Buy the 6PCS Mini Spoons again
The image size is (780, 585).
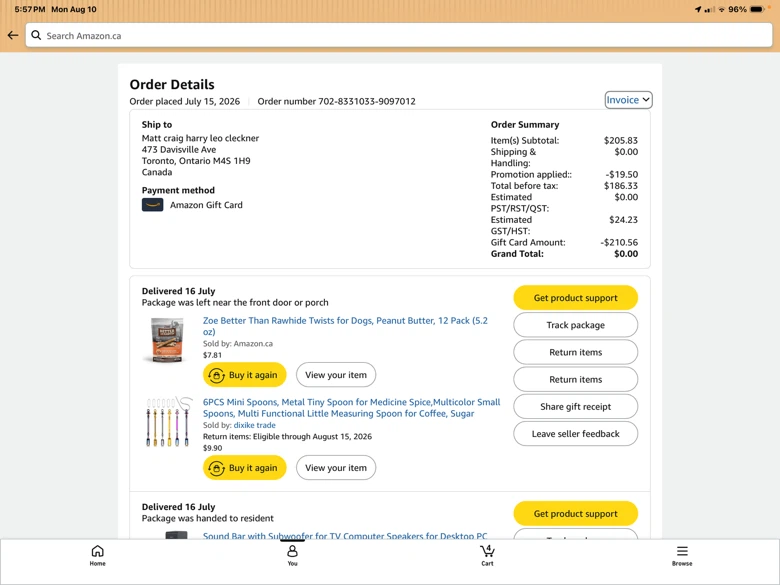(x=244, y=468)
